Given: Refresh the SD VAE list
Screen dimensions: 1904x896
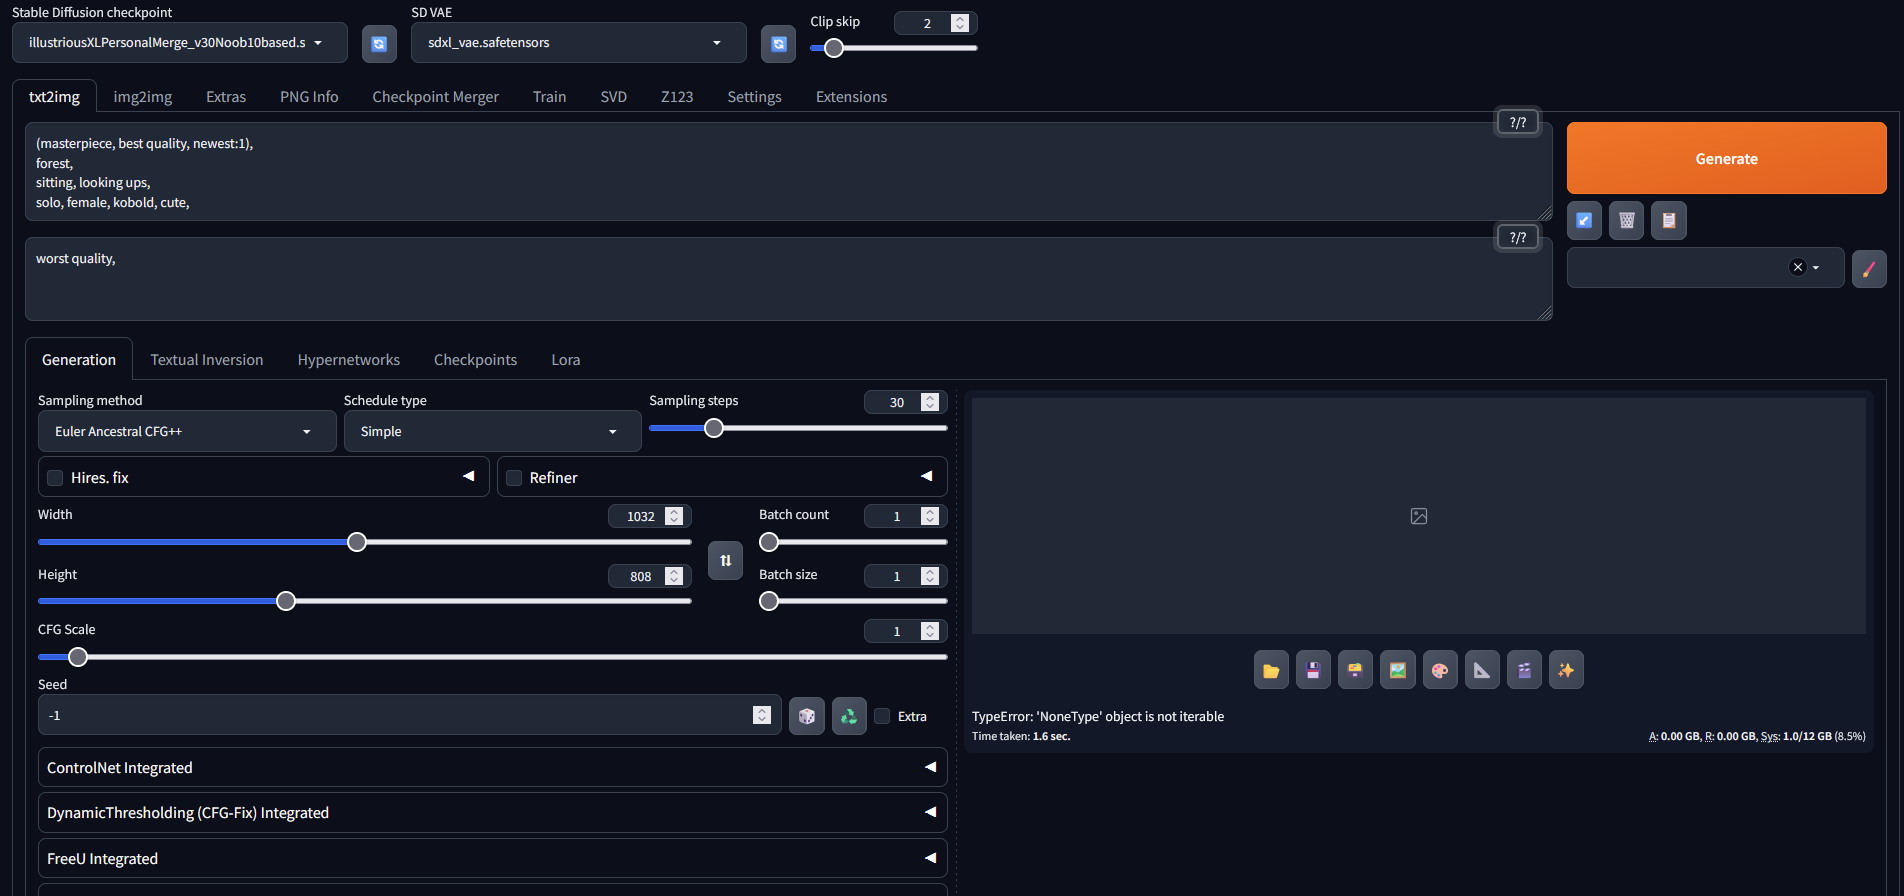Looking at the screenshot, I should 778,43.
